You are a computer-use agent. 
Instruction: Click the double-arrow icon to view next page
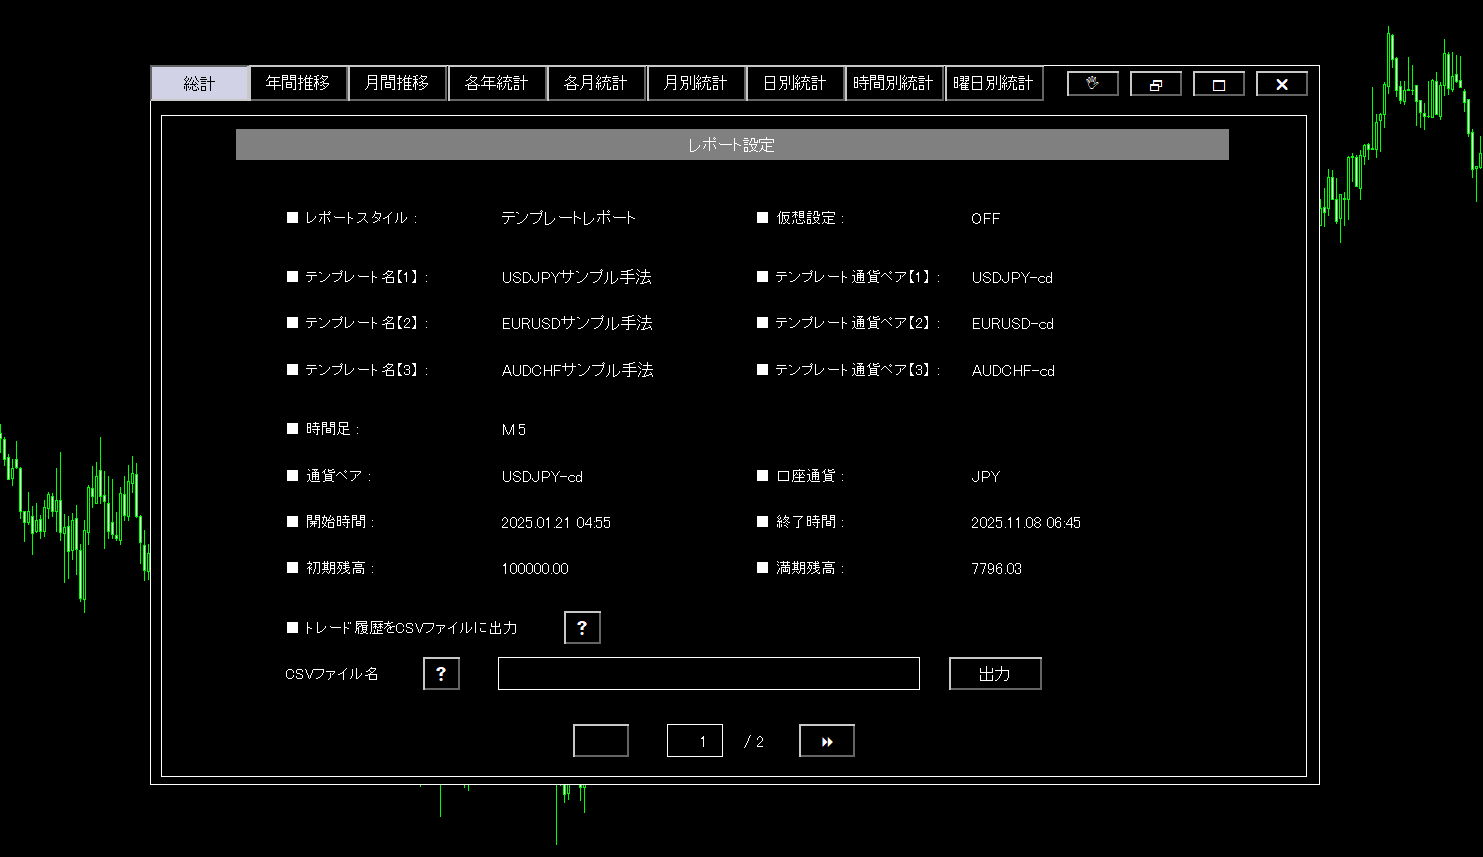point(826,740)
